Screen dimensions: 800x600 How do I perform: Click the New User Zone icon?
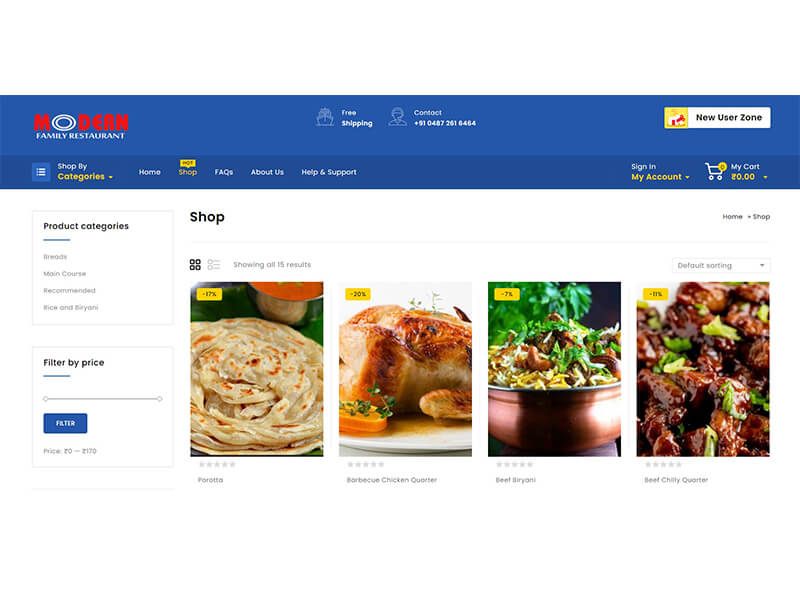[676, 118]
